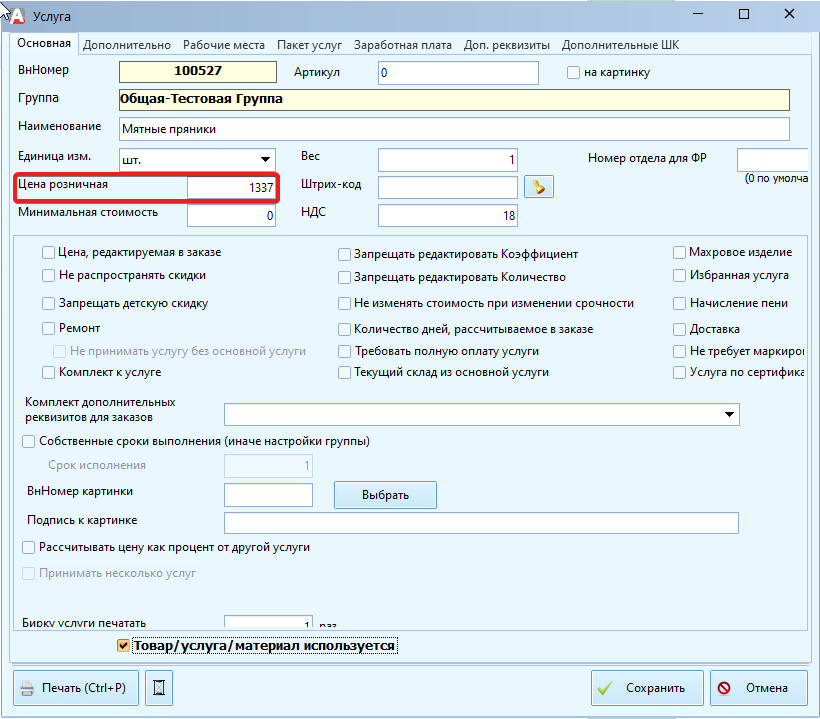
Task: Click the Вес input field
Action: pyautogui.click(x=448, y=159)
